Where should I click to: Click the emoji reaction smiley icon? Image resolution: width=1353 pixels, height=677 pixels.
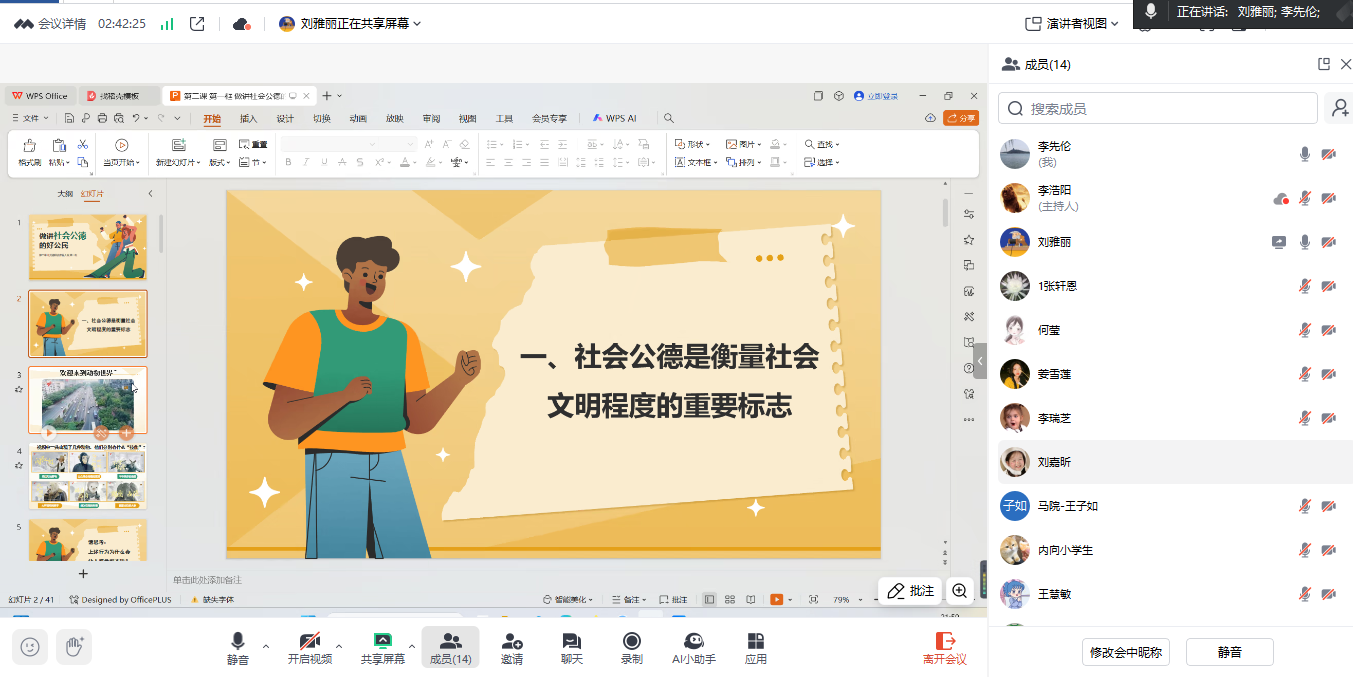tap(31, 647)
